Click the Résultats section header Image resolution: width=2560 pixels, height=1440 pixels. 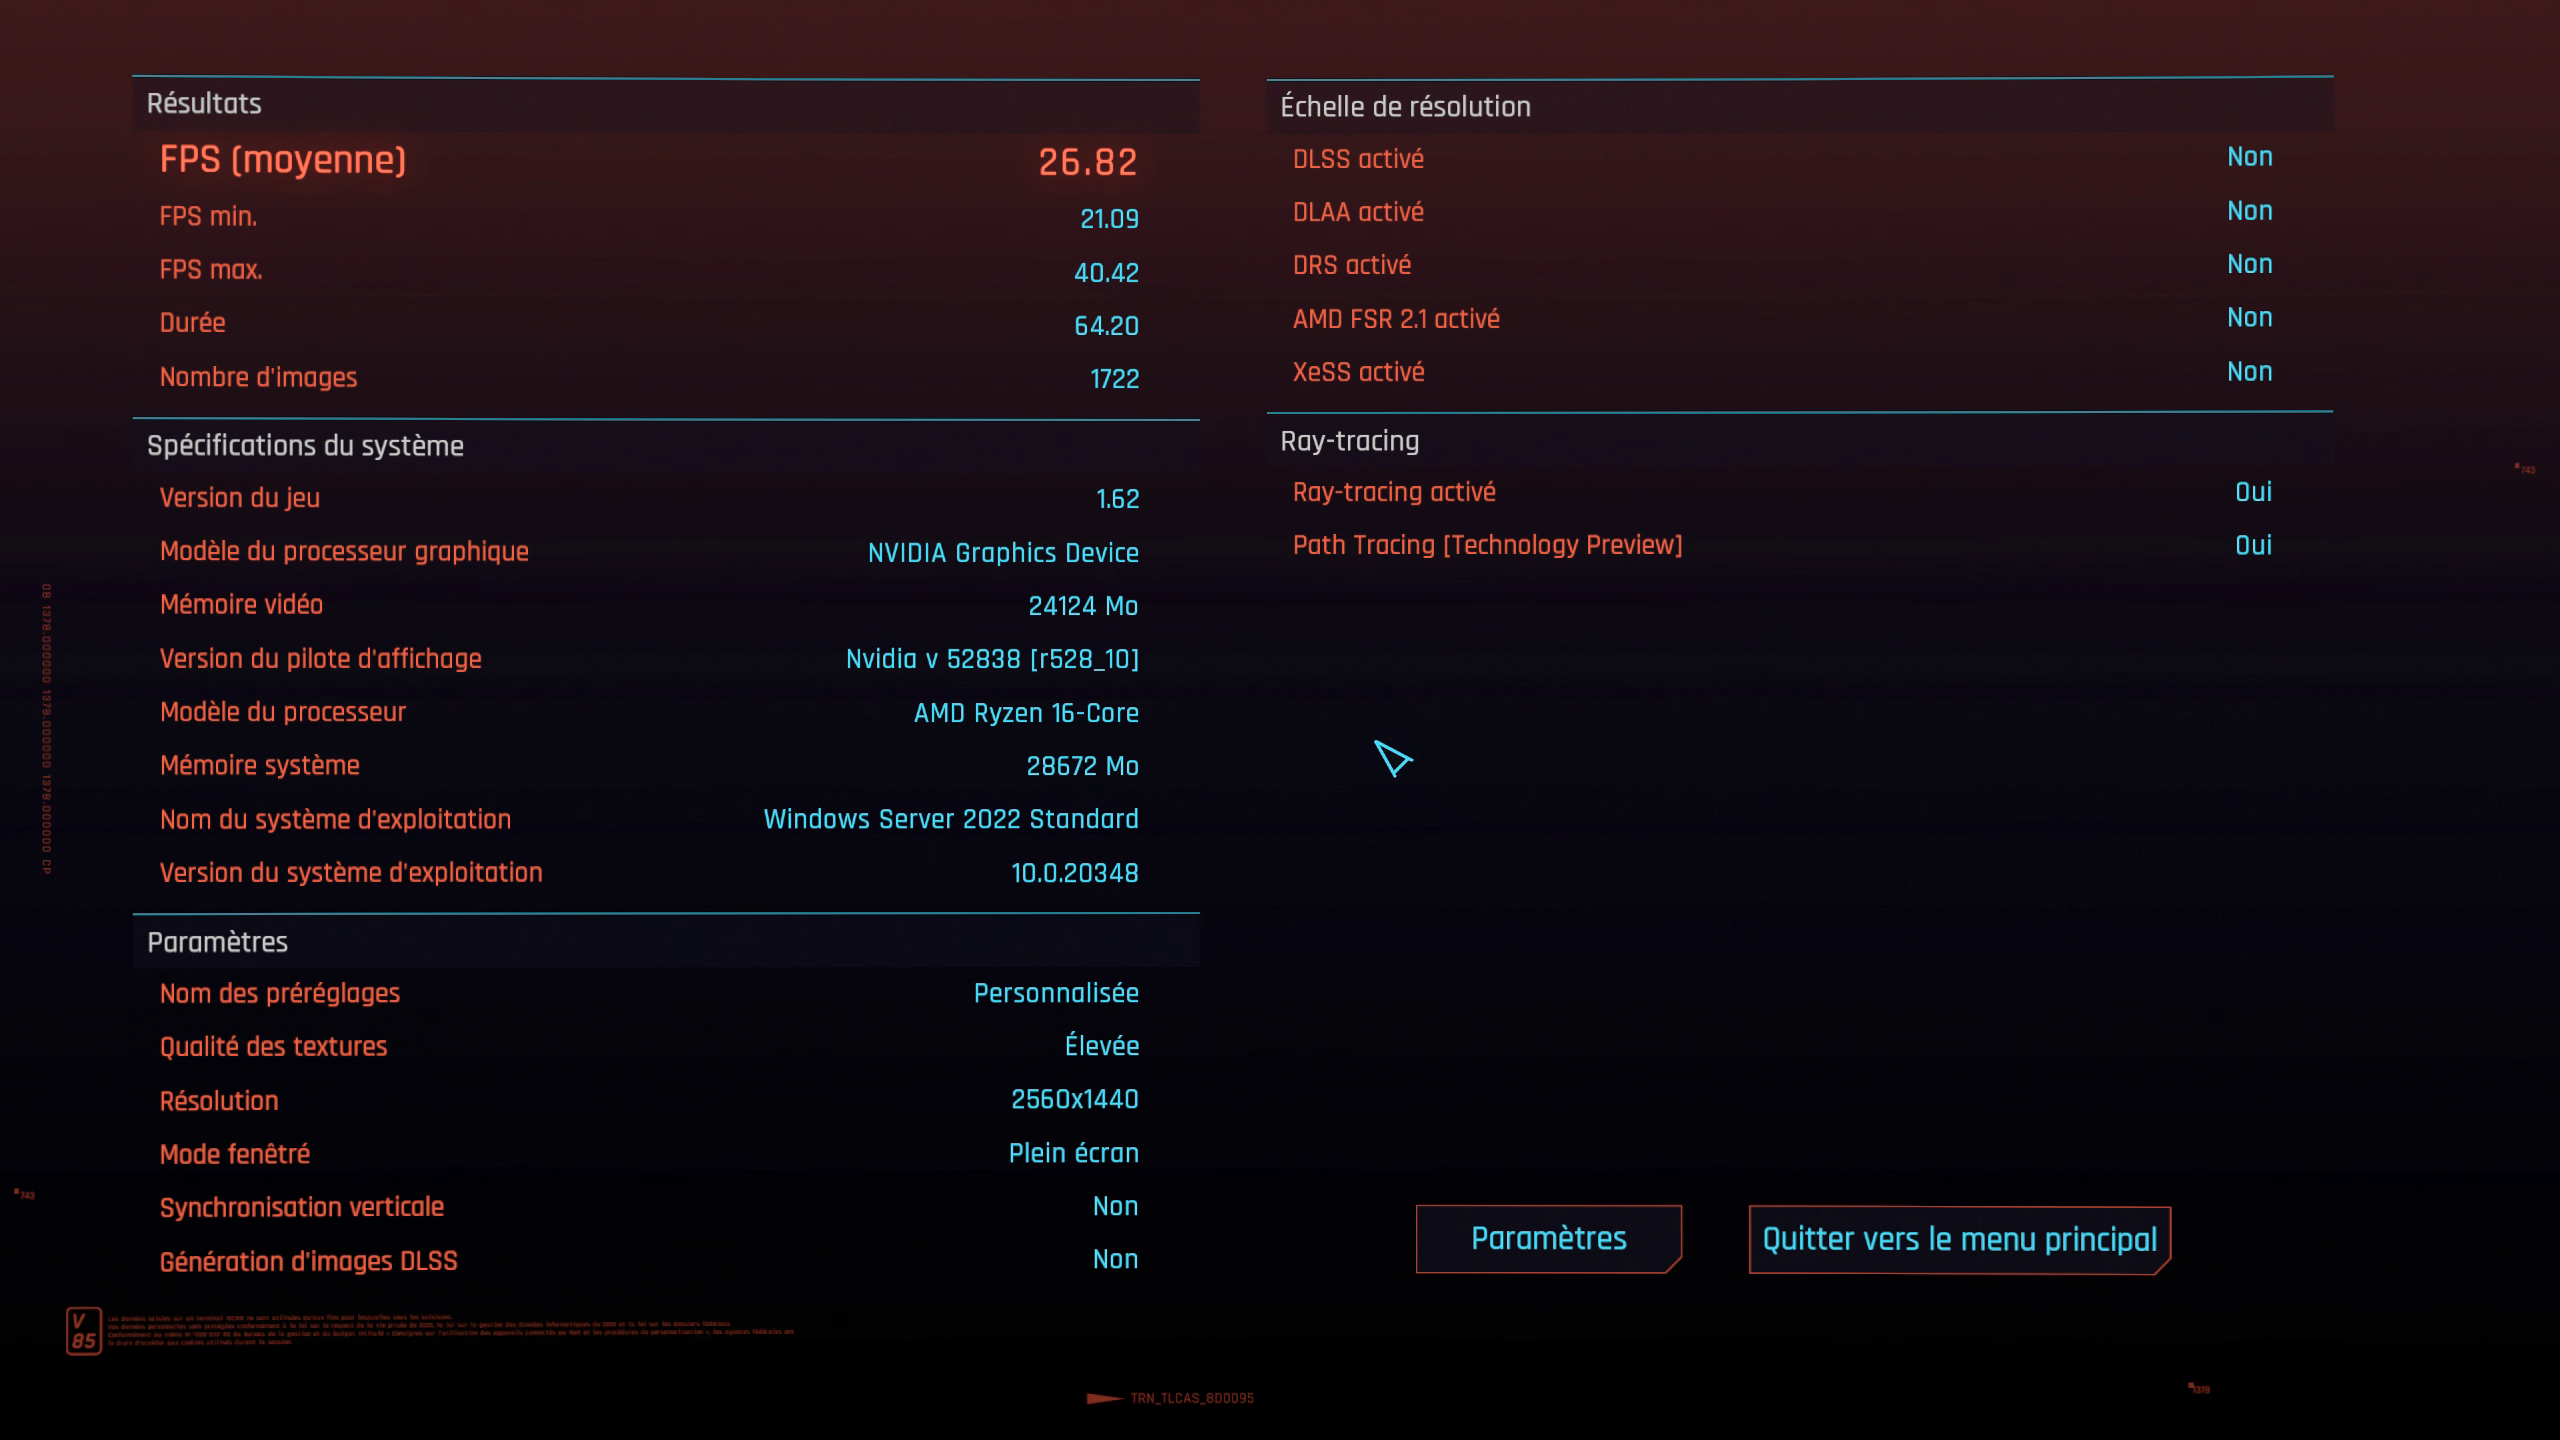204,104
